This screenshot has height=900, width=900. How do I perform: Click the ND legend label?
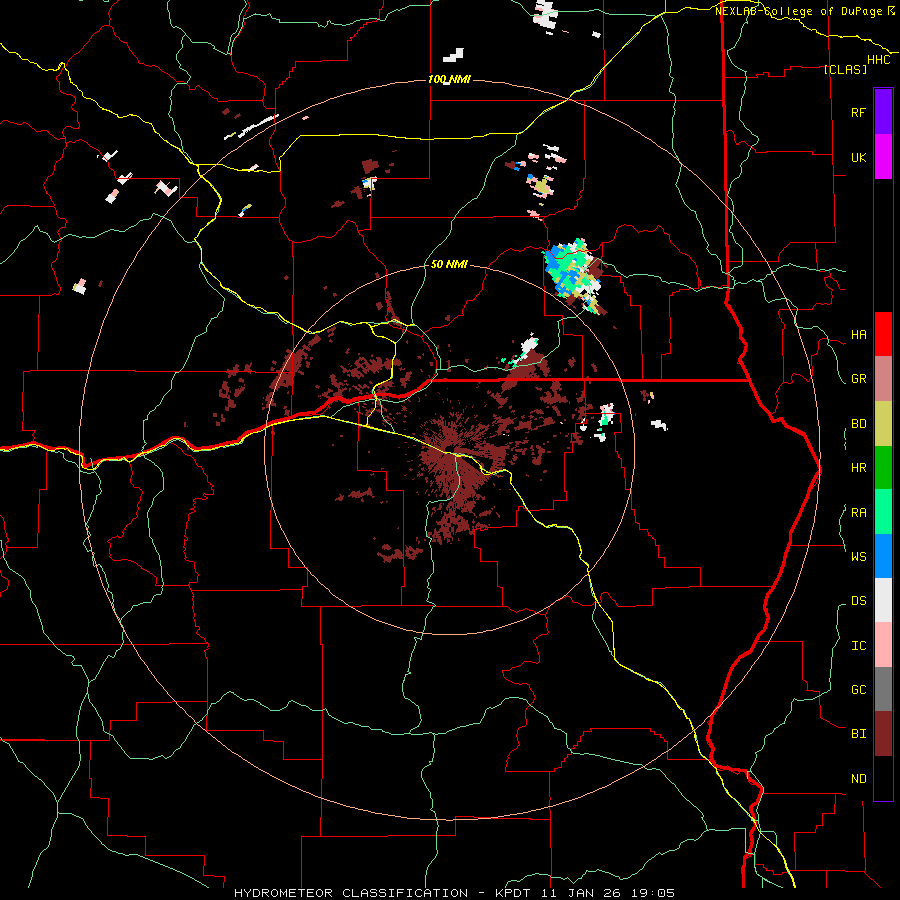[858, 779]
